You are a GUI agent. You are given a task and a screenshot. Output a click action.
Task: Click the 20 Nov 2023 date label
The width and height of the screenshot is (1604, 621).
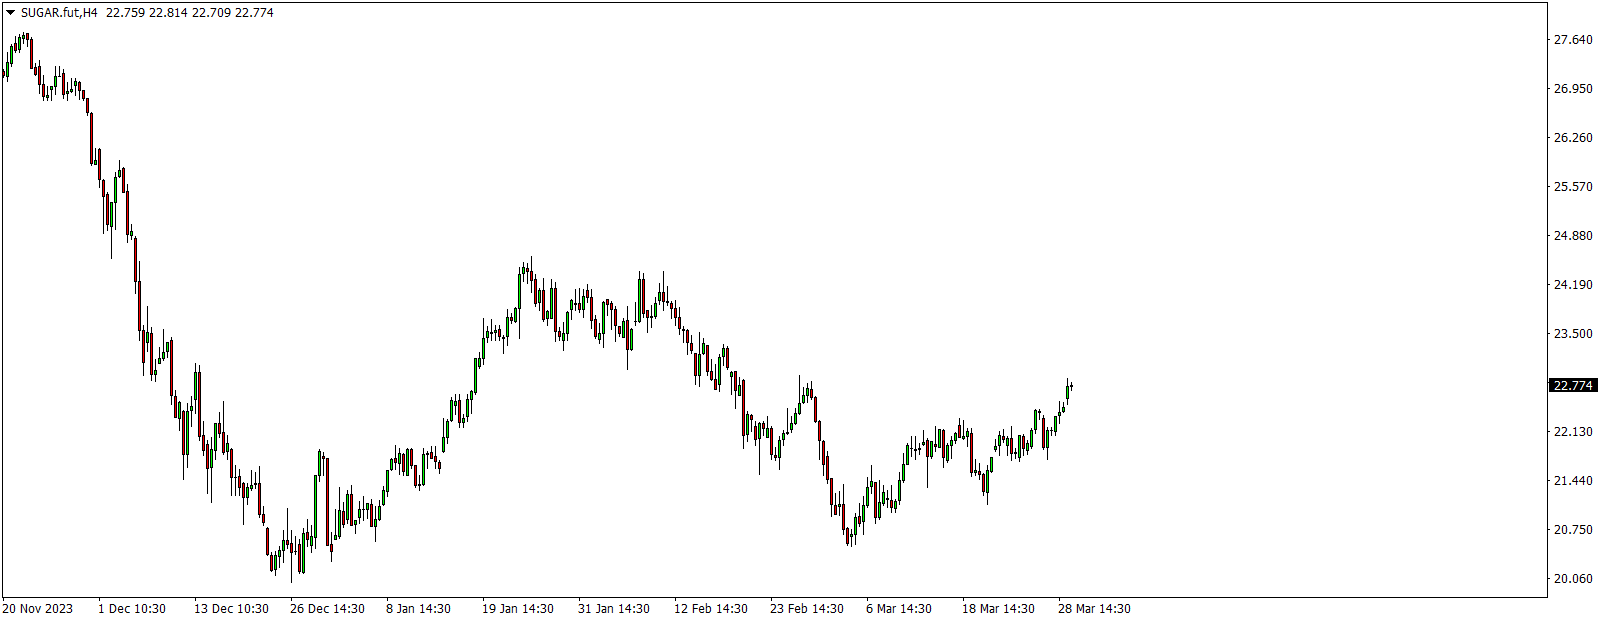38,609
